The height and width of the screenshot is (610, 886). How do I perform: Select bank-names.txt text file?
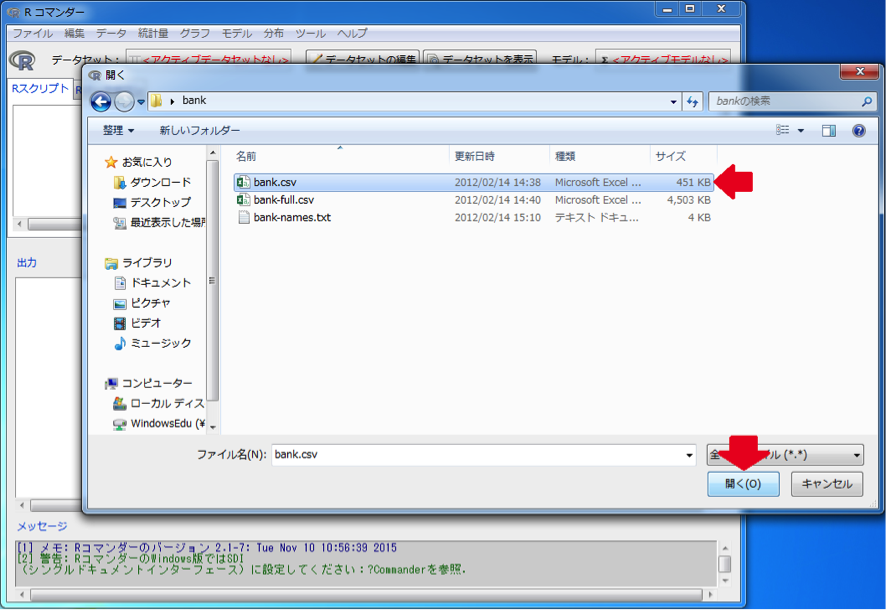point(291,217)
